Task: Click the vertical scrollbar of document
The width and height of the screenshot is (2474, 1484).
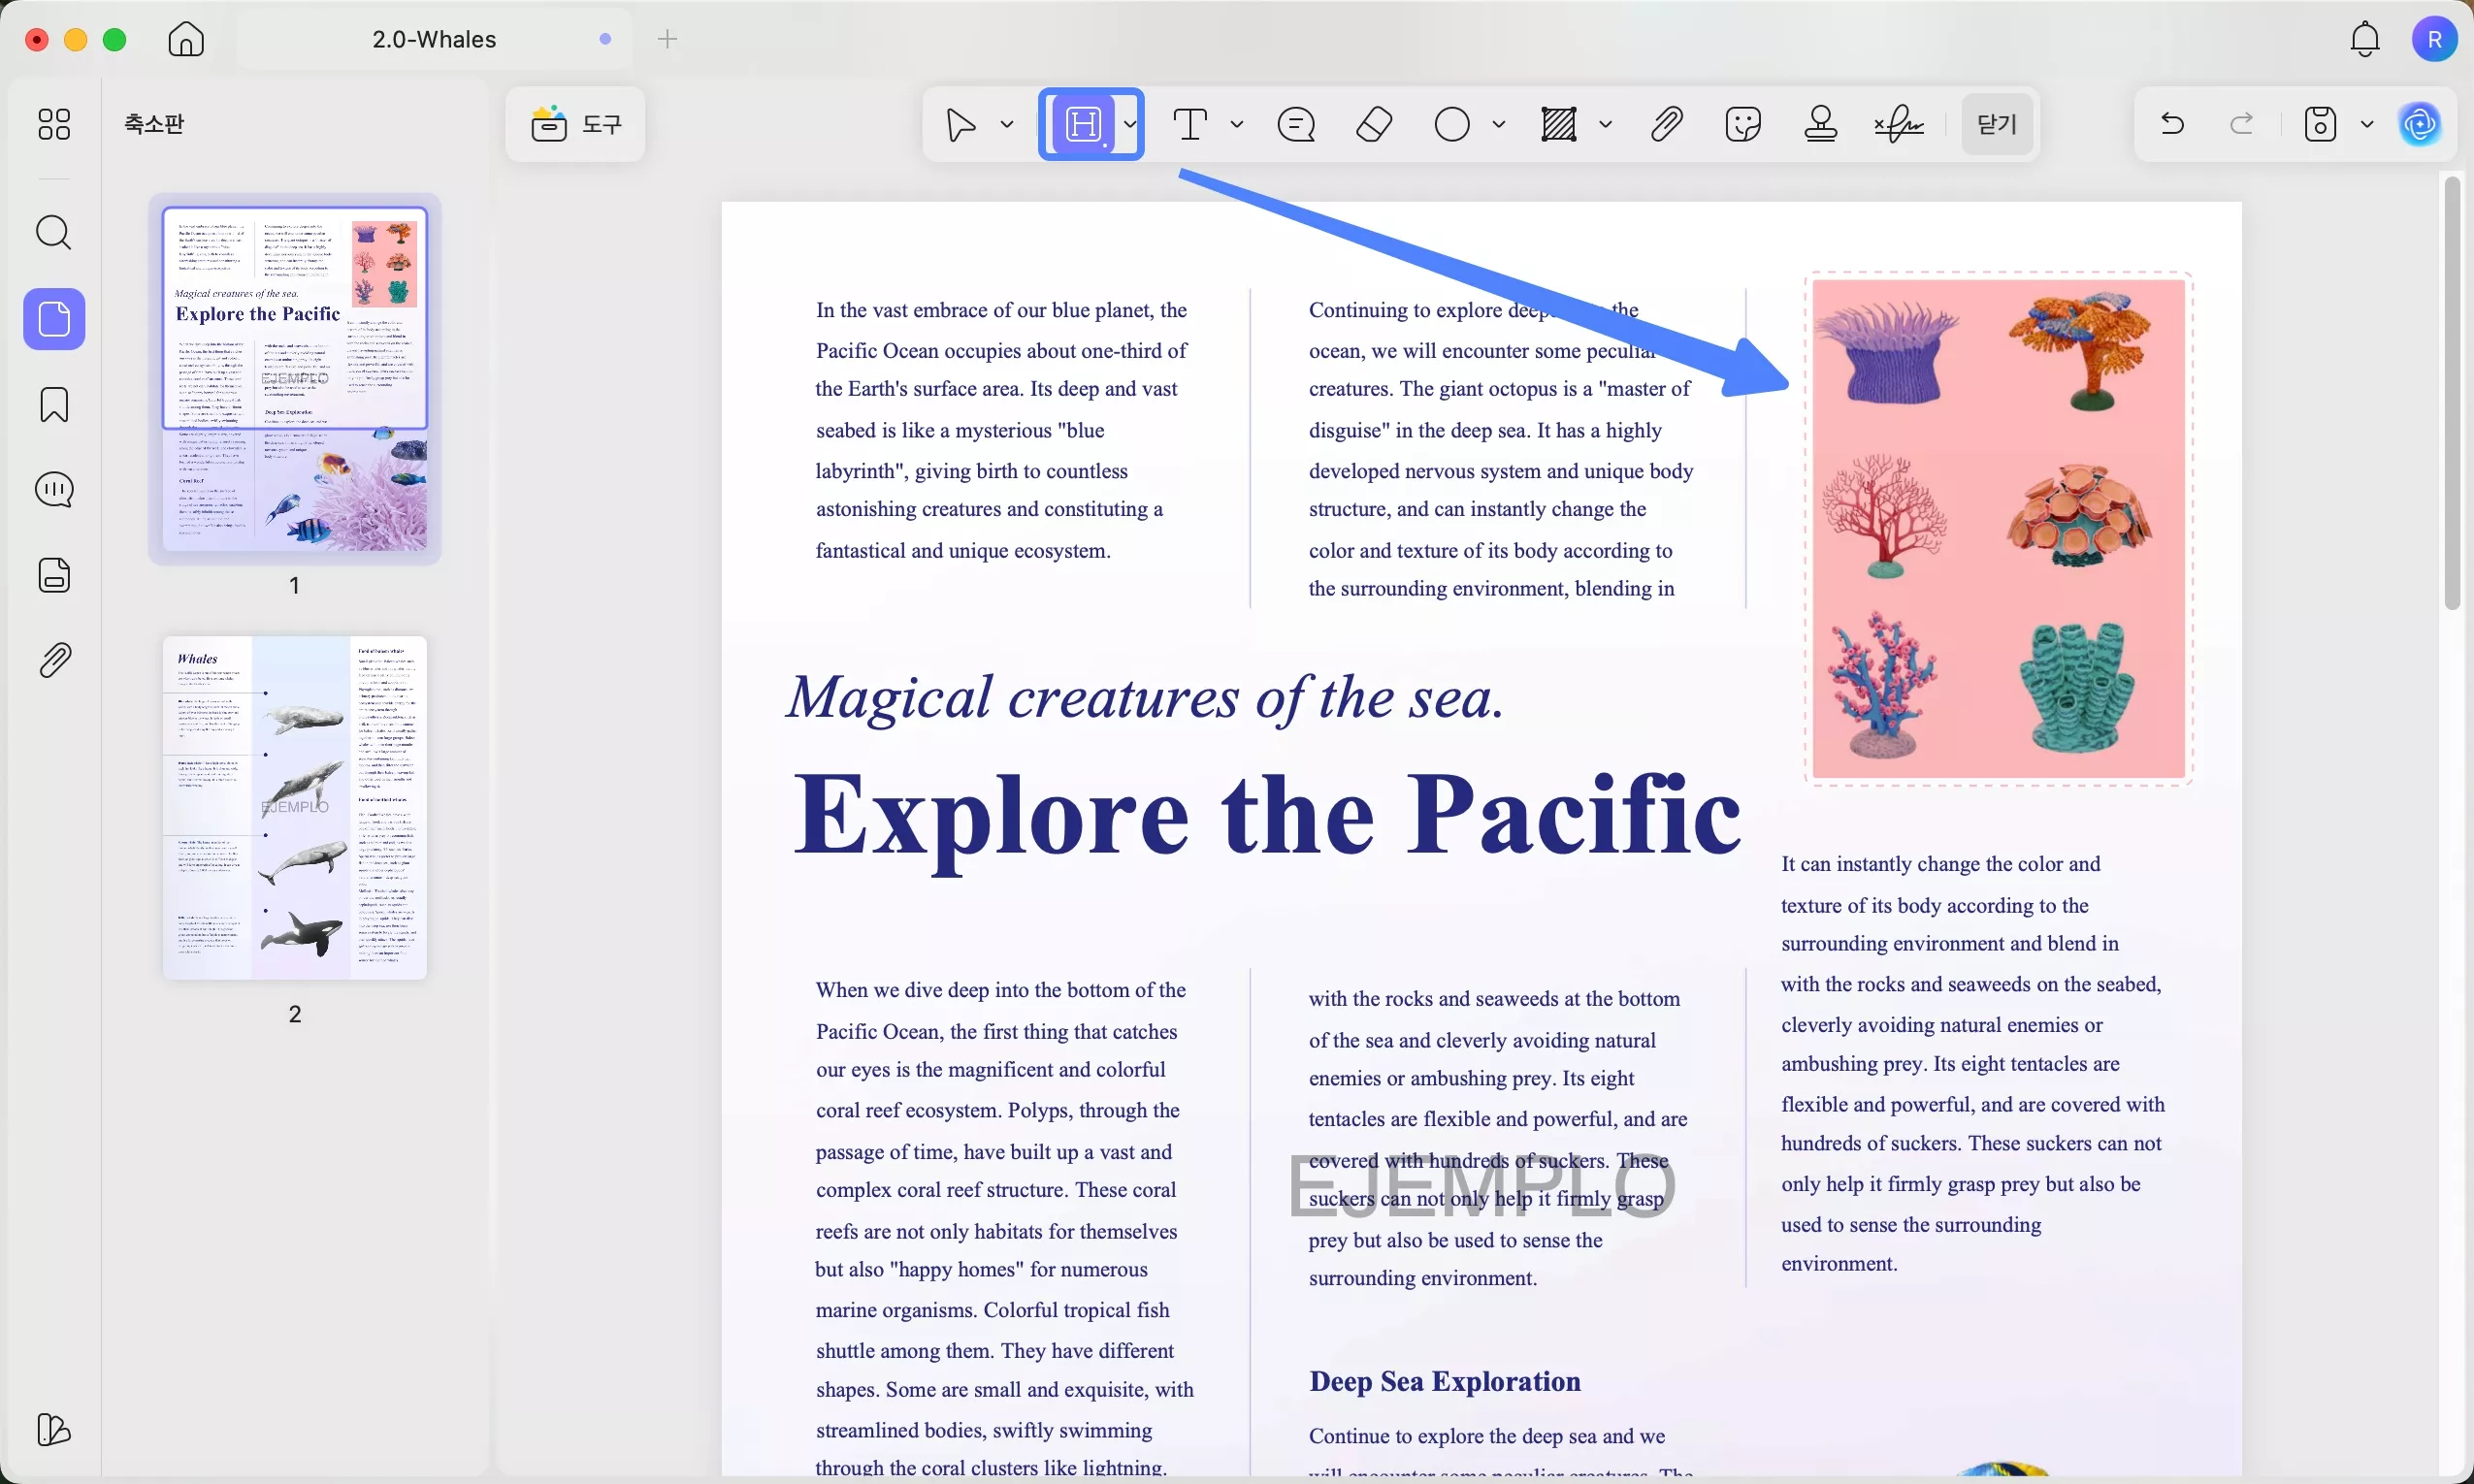Action: point(2451,394)
